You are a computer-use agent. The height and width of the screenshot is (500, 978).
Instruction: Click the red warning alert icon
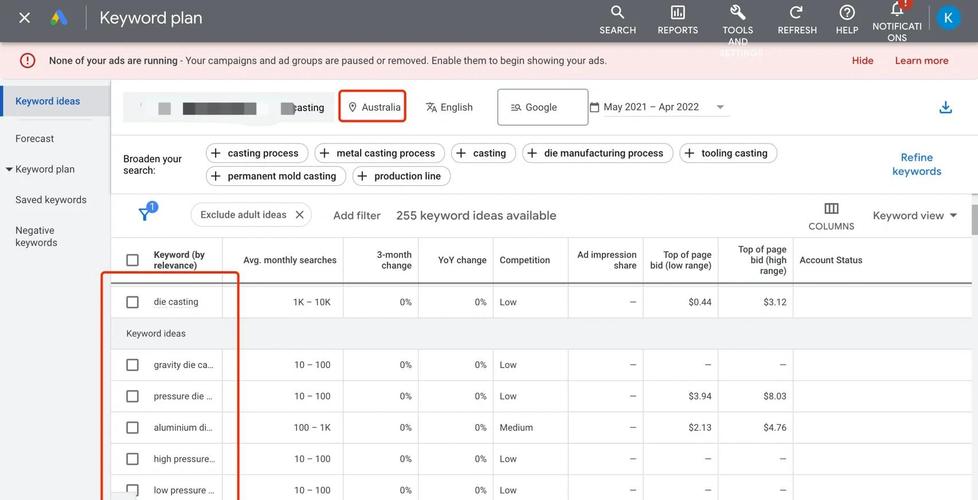point(27,60)
